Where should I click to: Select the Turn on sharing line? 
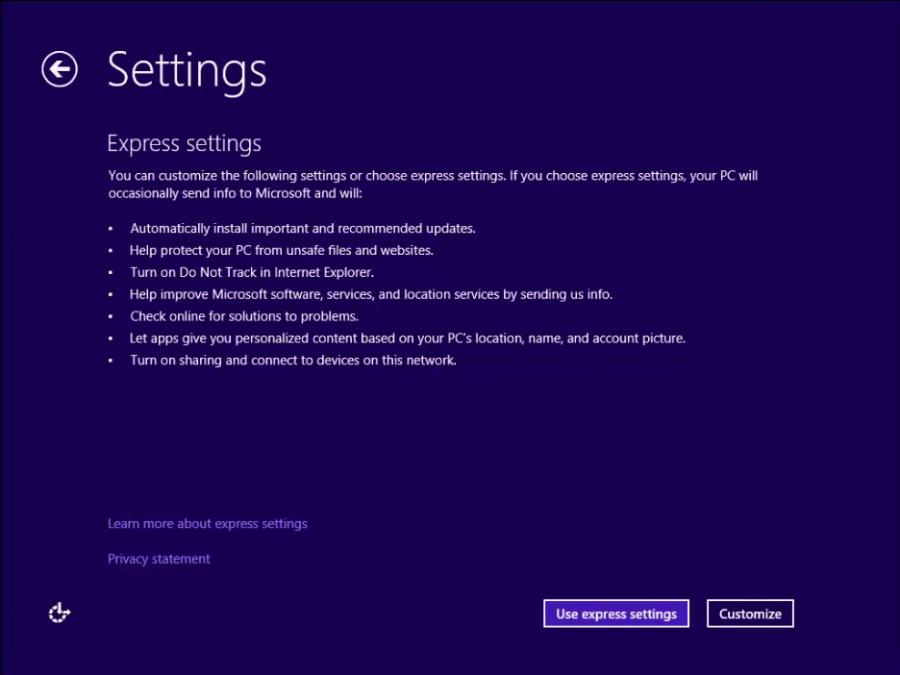point(293,360)
